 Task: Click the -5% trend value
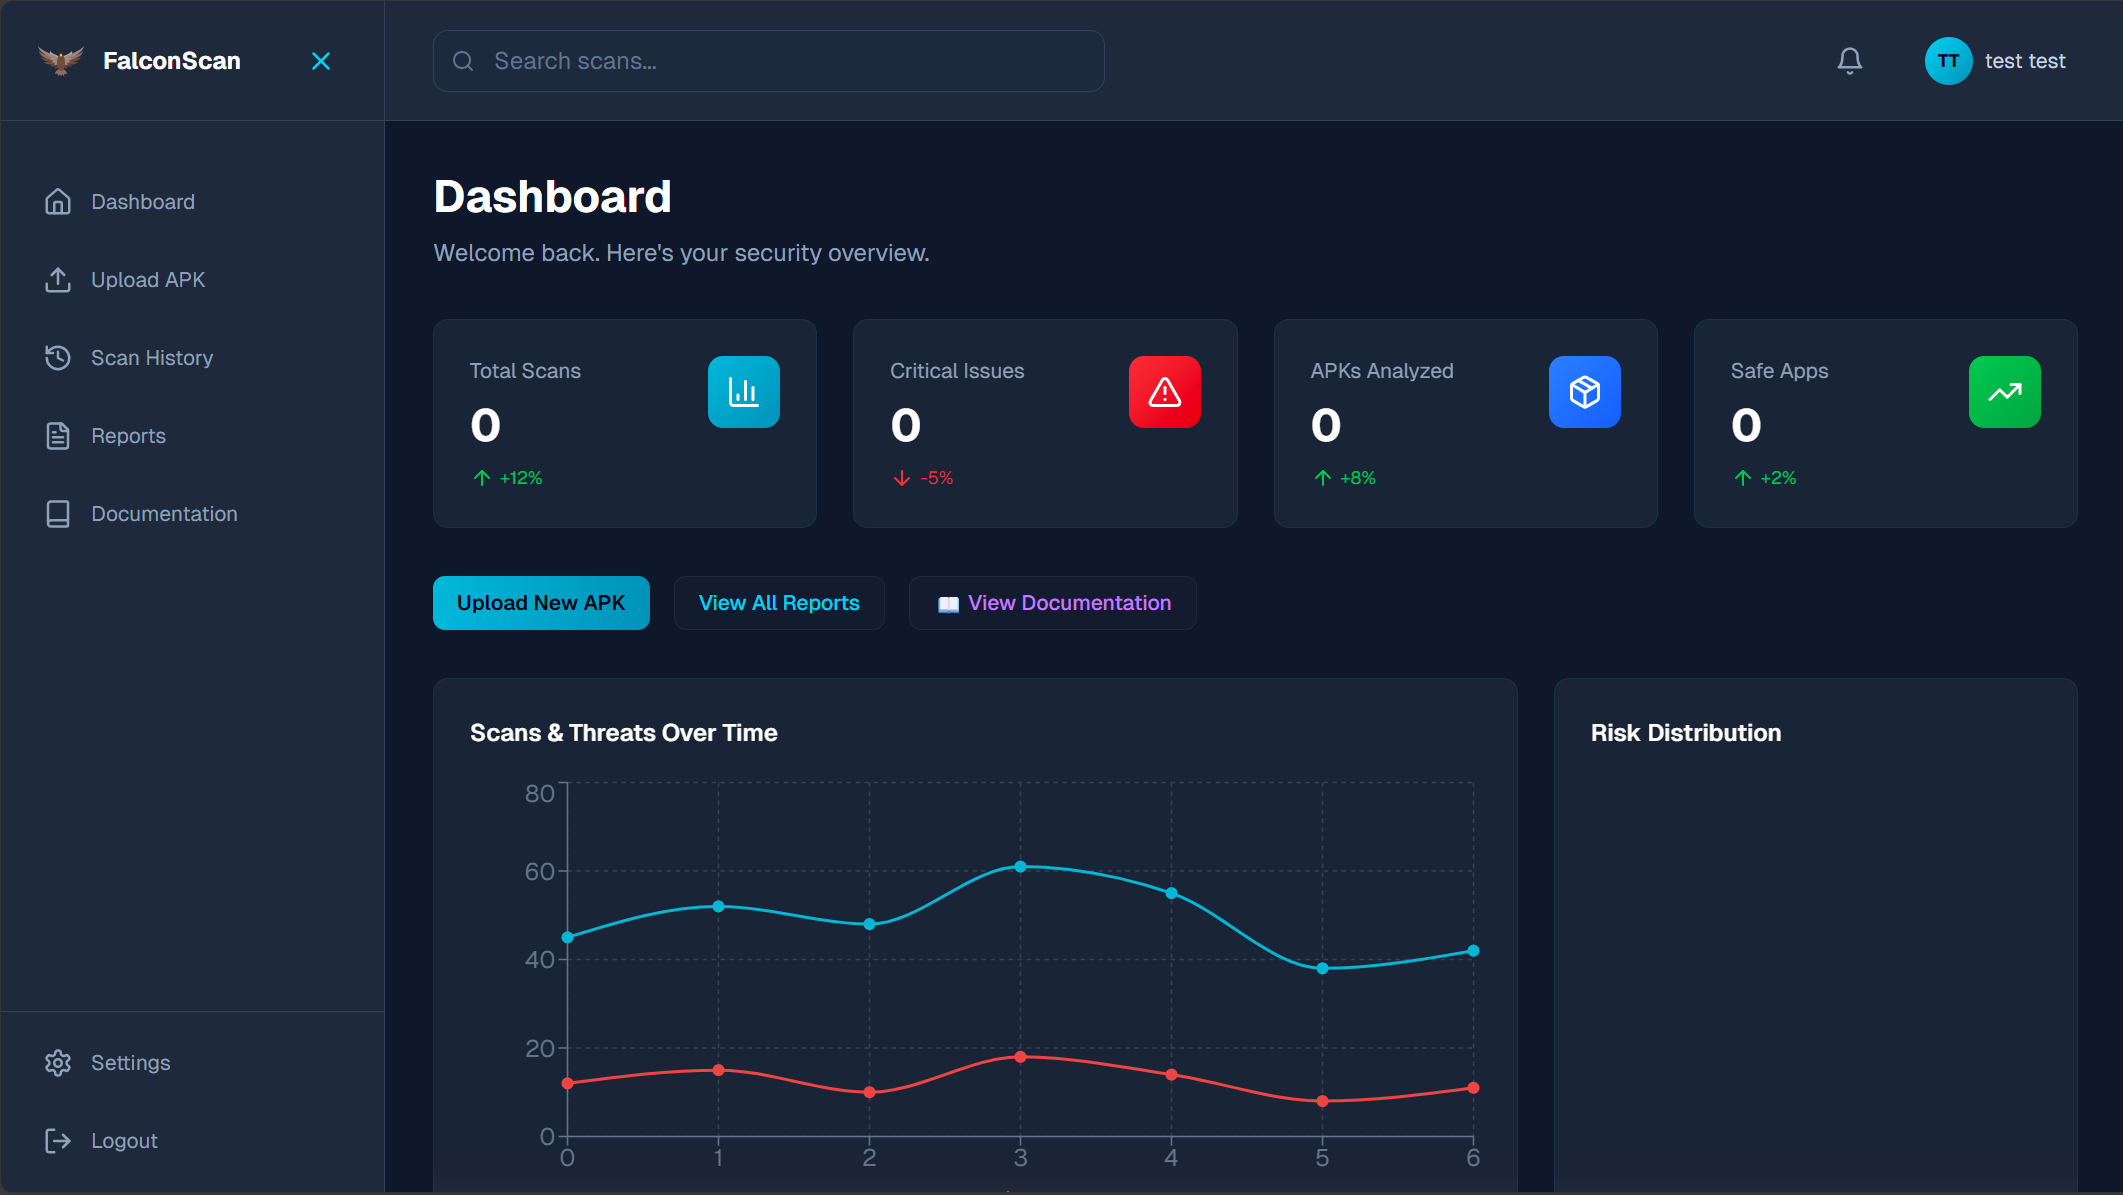(x=937, y=478)
